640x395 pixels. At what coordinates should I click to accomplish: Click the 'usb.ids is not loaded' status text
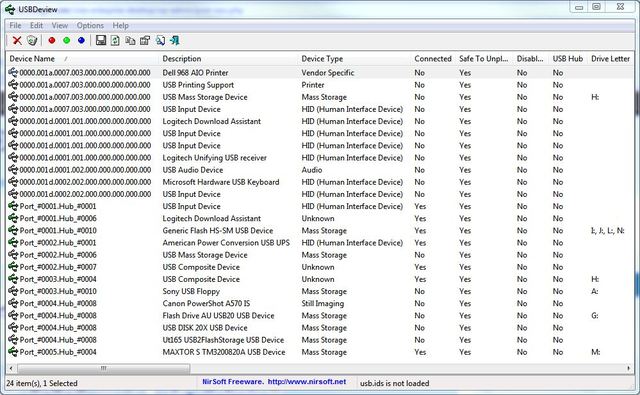(394, 383)
